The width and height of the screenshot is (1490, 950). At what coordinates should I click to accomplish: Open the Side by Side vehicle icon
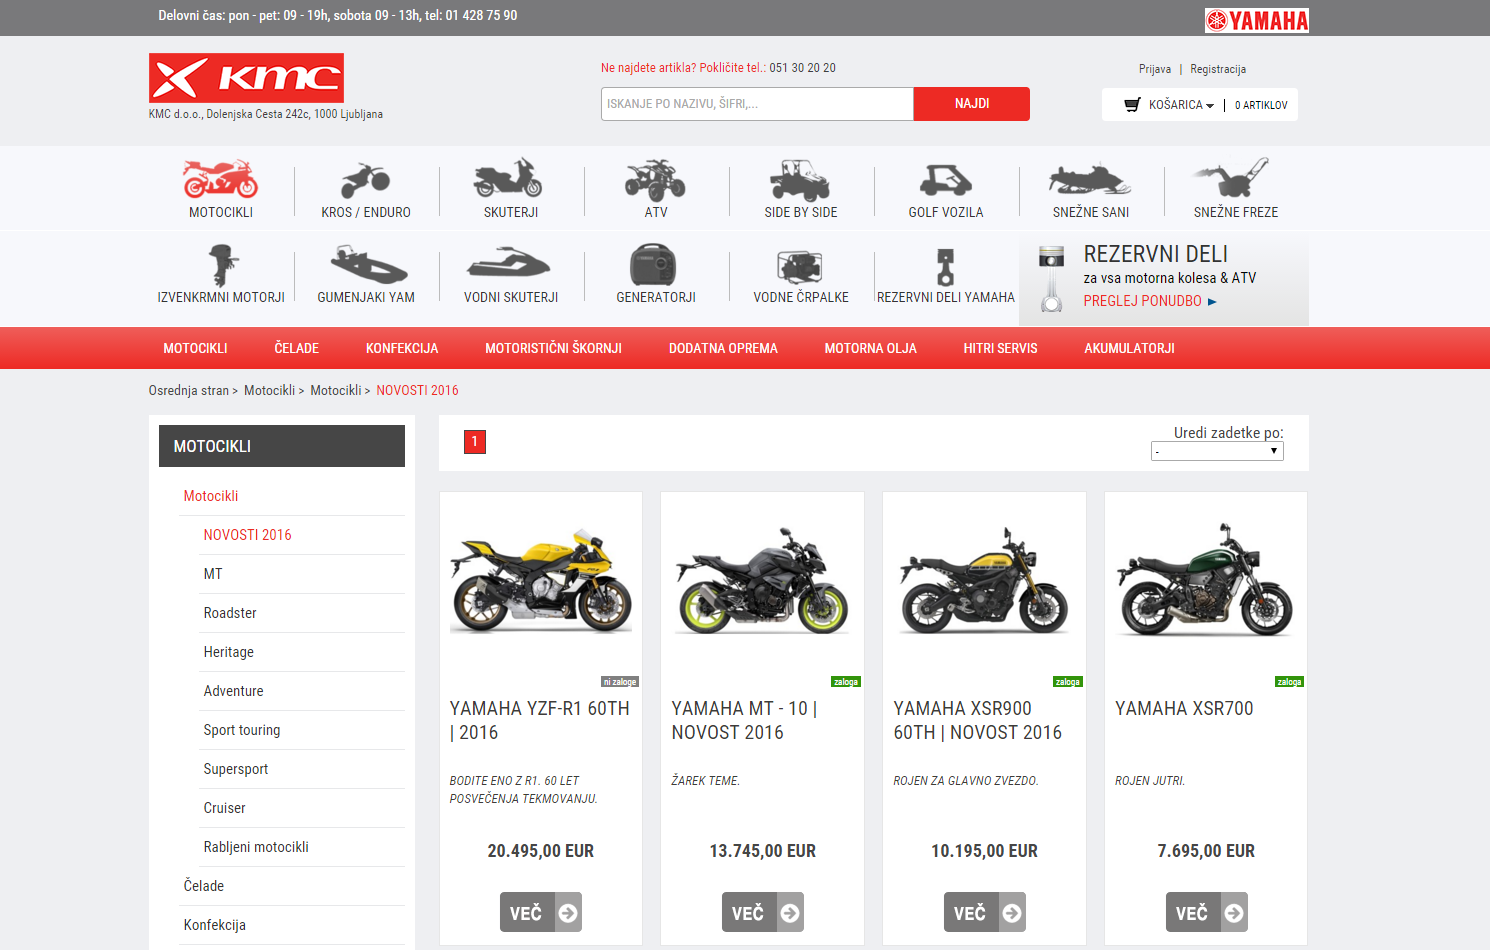point(800,179)
